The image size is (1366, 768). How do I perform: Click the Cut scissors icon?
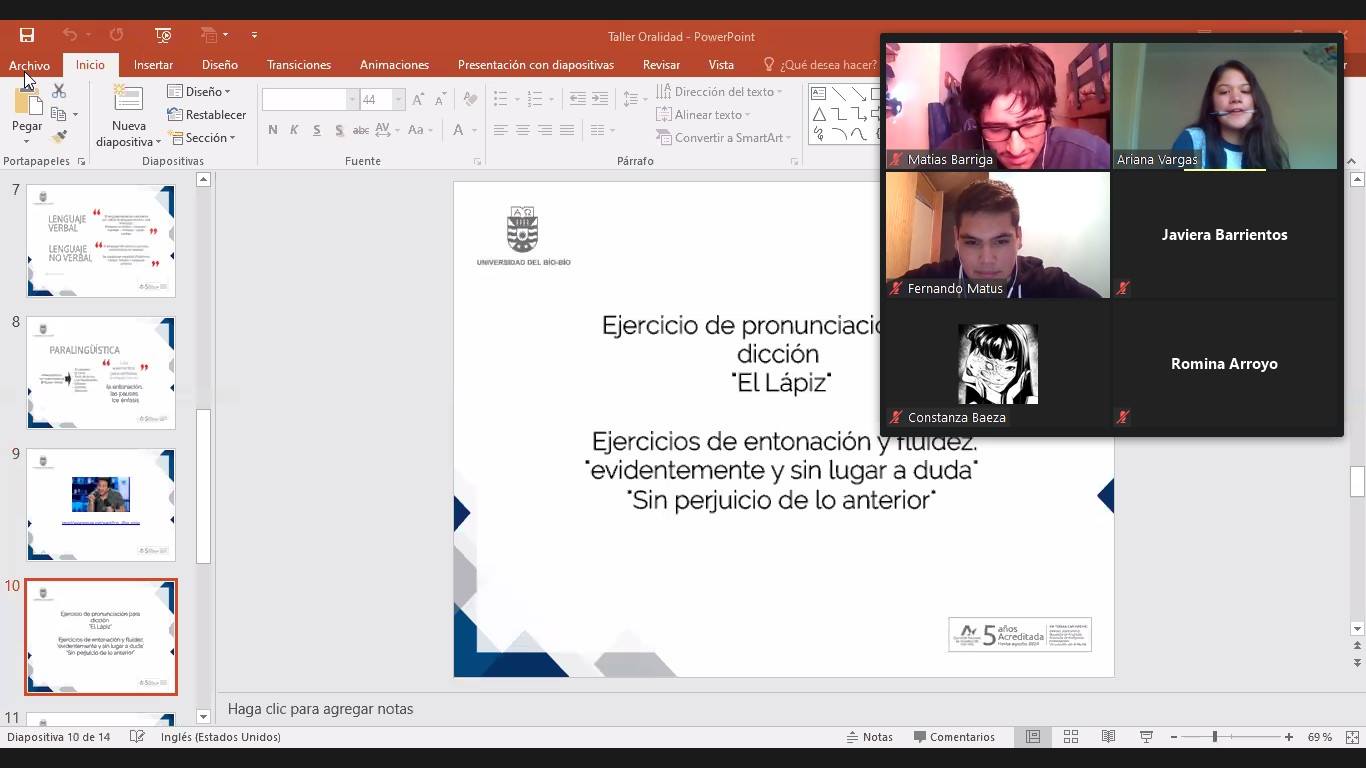(58, 92)
